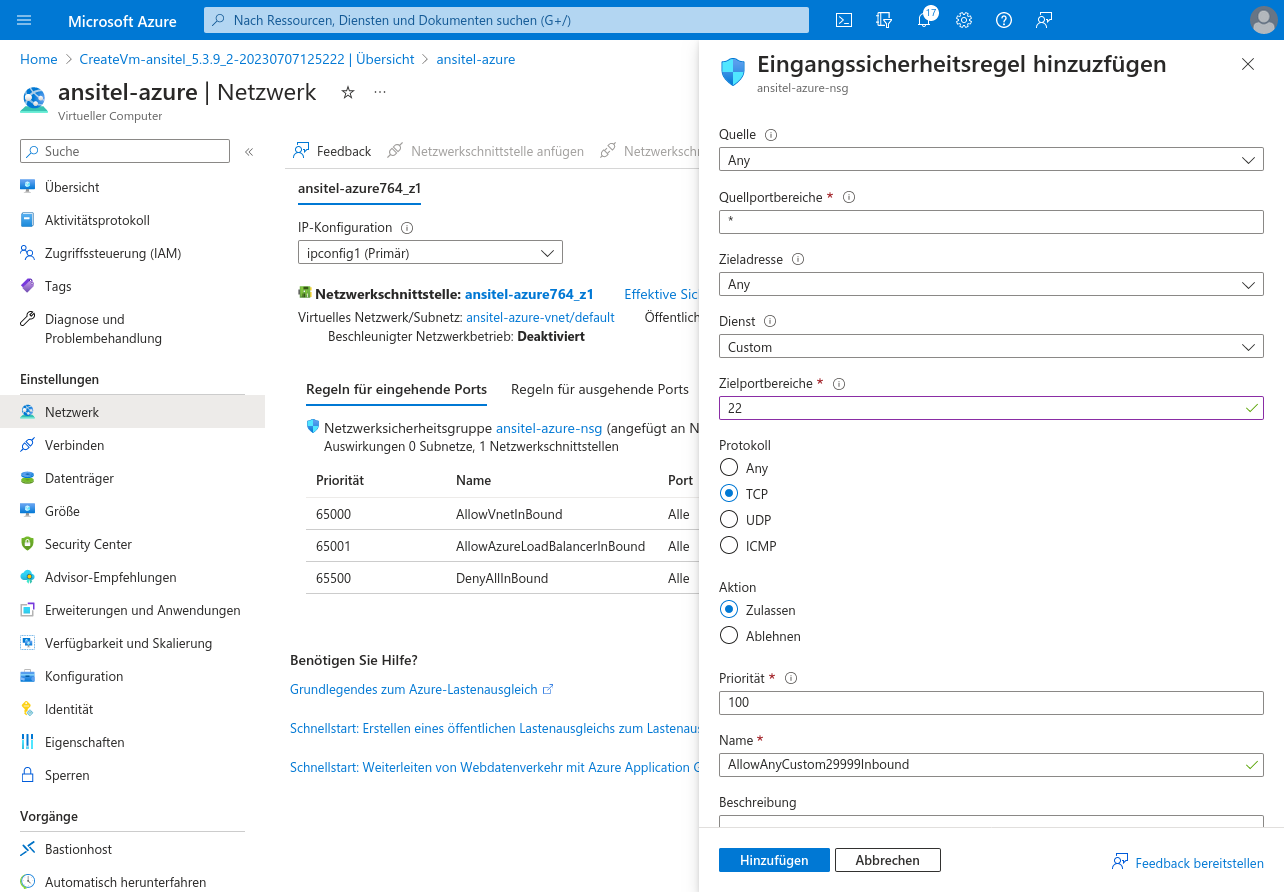Screen dimensions: 1284x892
Task: Close the Eingangssicherheitsregel panel
Action: coord(1247,64)
